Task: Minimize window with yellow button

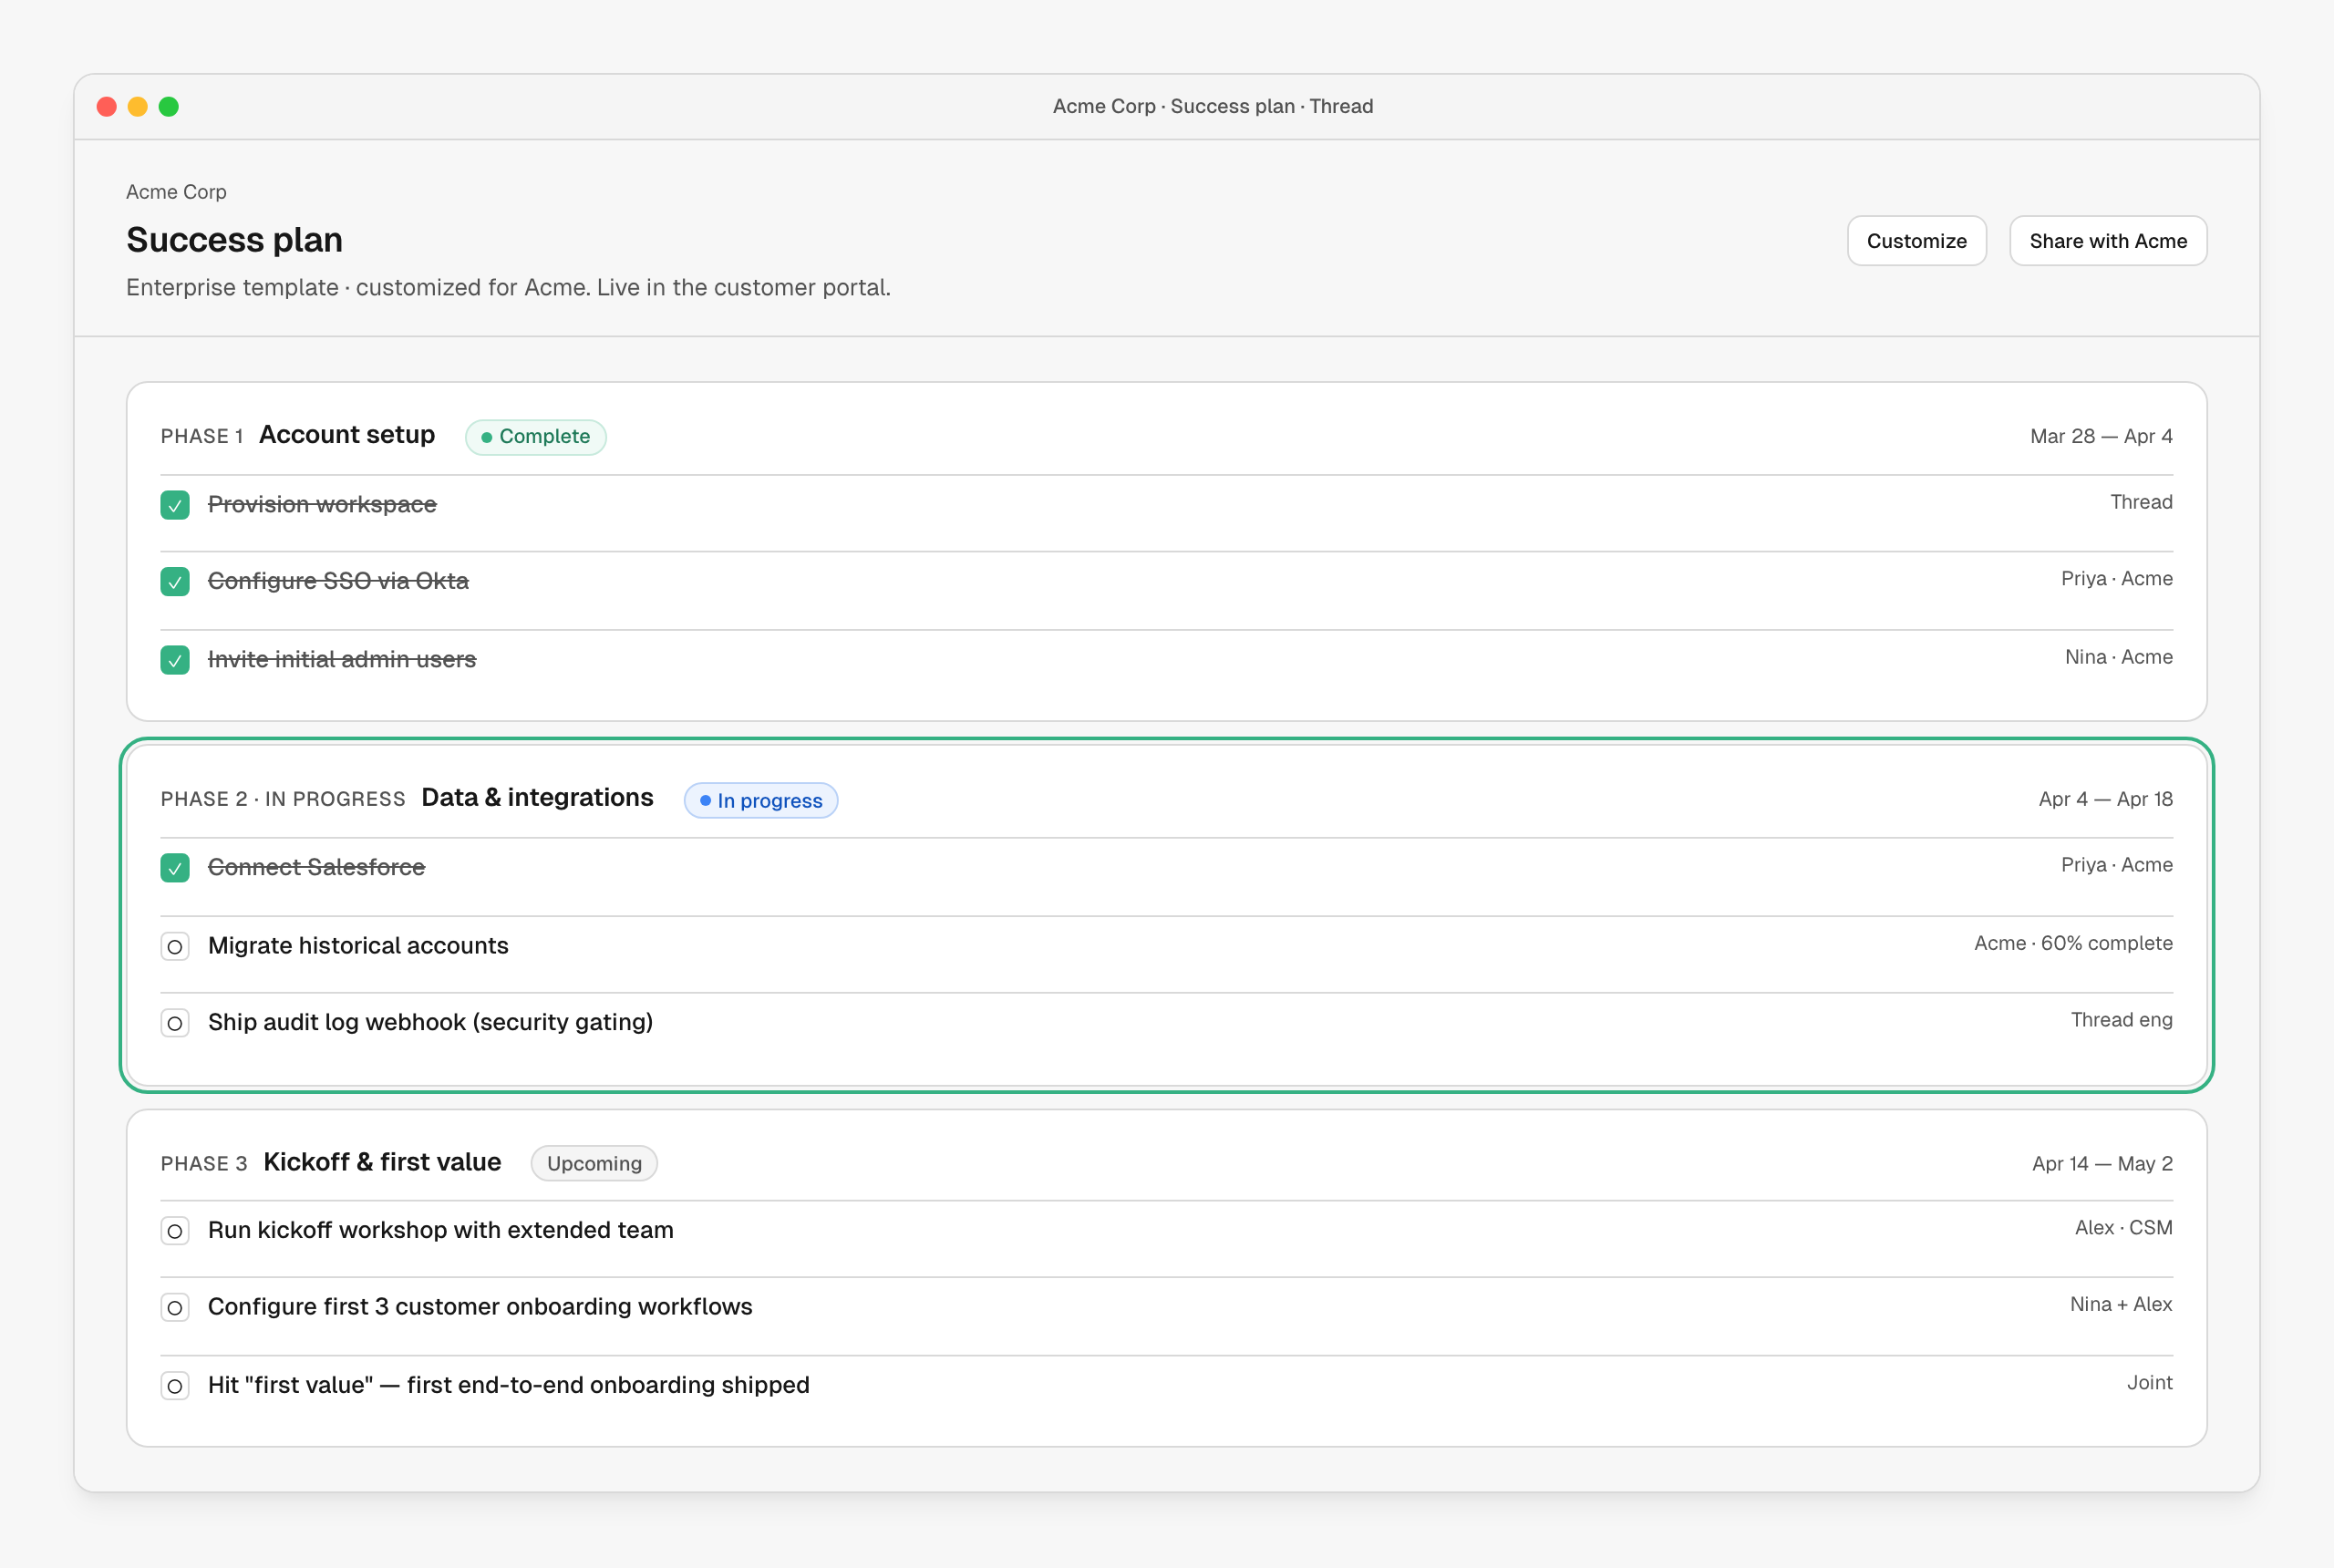Action: [x=138, y=106]
